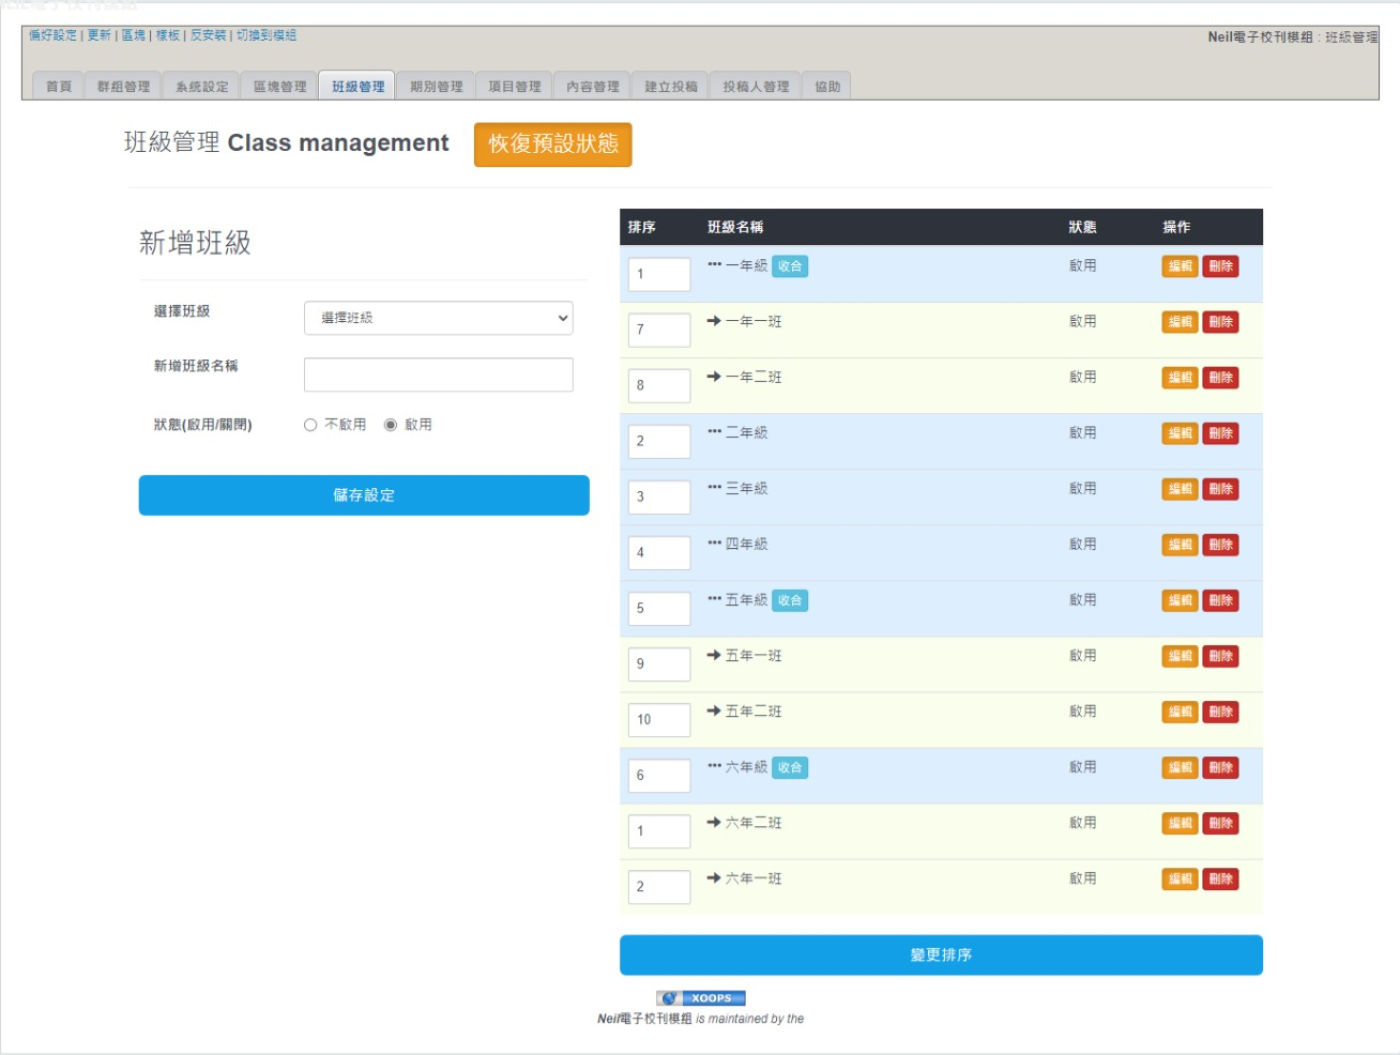1400x1055 pixels.
Task: Open the 選擇班級 dropdown
Action: 438,318
